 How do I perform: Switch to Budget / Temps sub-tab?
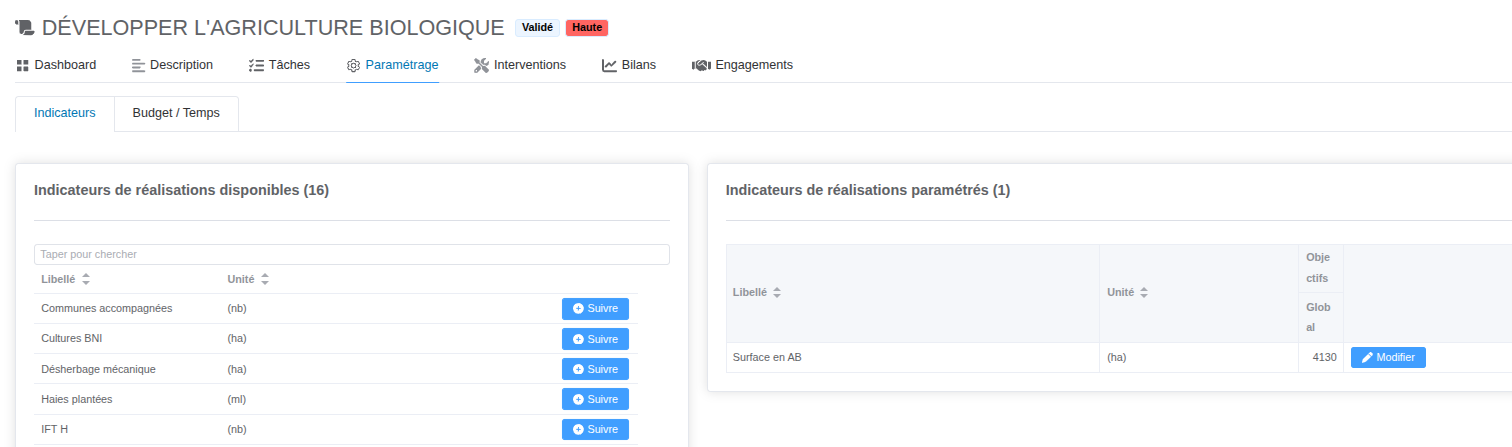pyautogui.click(x=176, y=113)
